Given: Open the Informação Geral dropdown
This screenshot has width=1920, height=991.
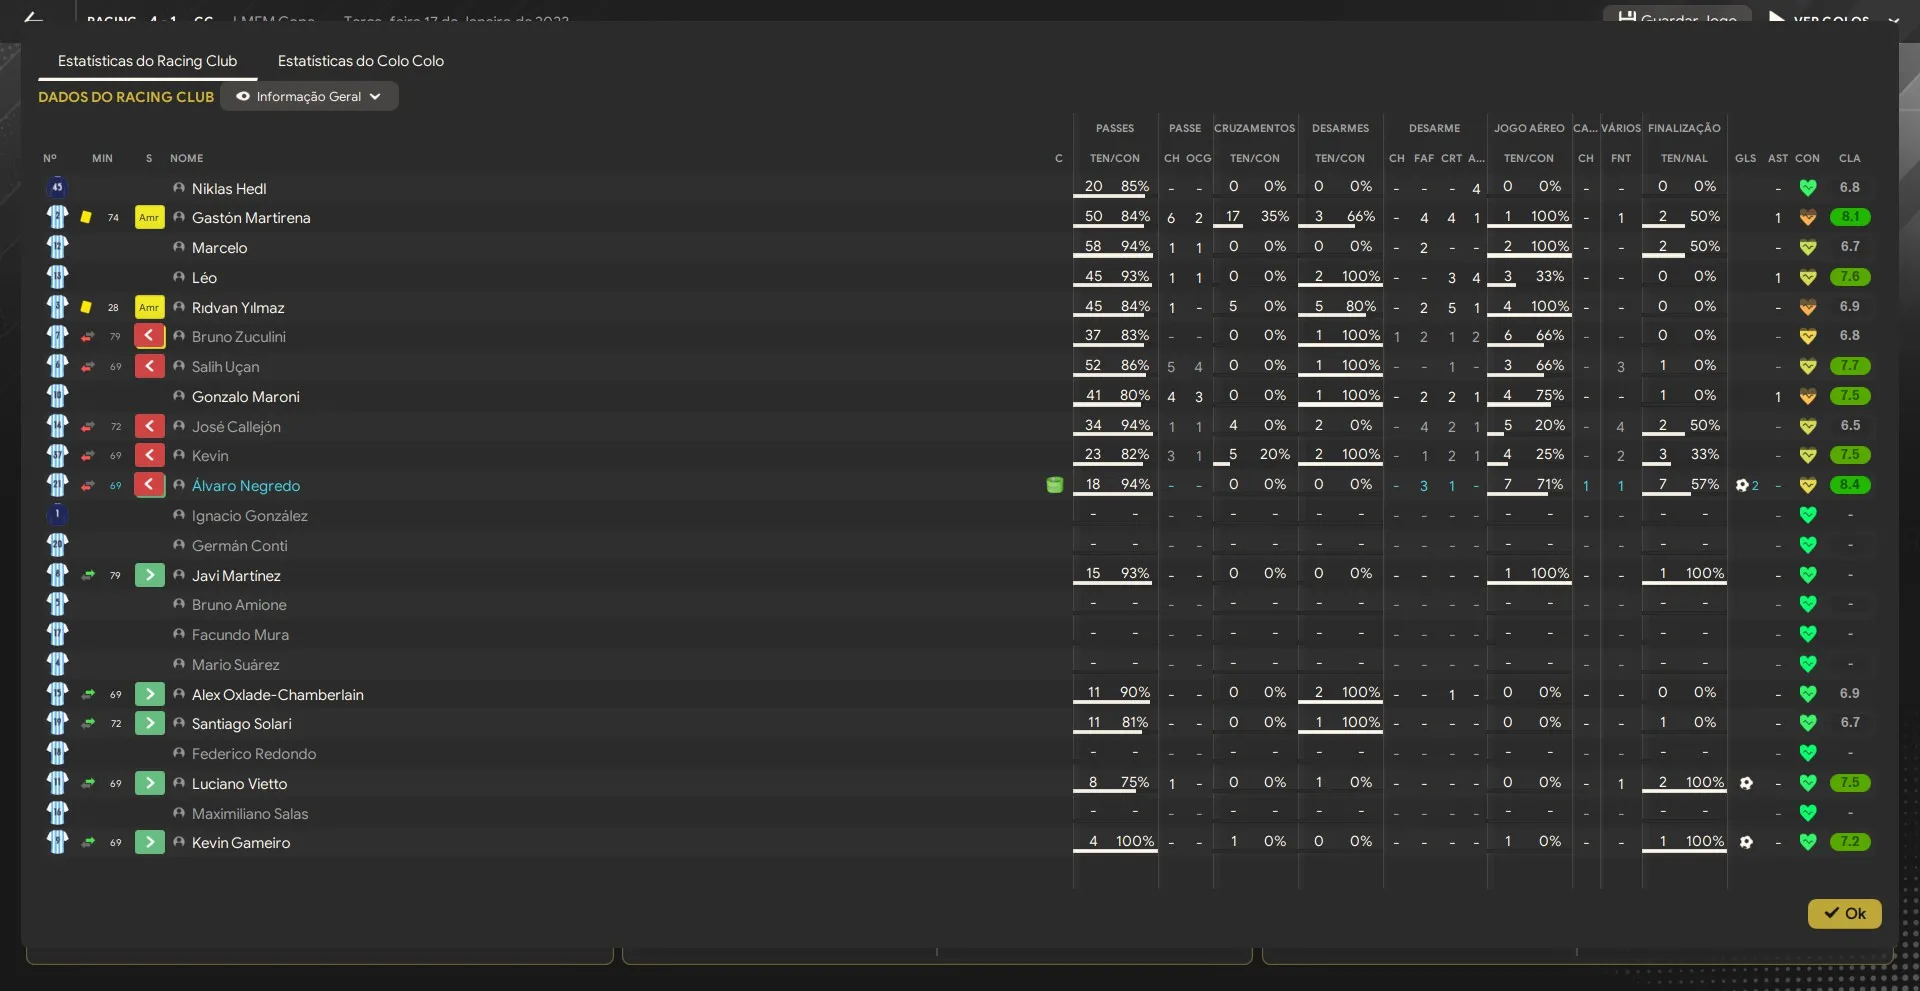Looking at the screenshot, I should 309,96.
